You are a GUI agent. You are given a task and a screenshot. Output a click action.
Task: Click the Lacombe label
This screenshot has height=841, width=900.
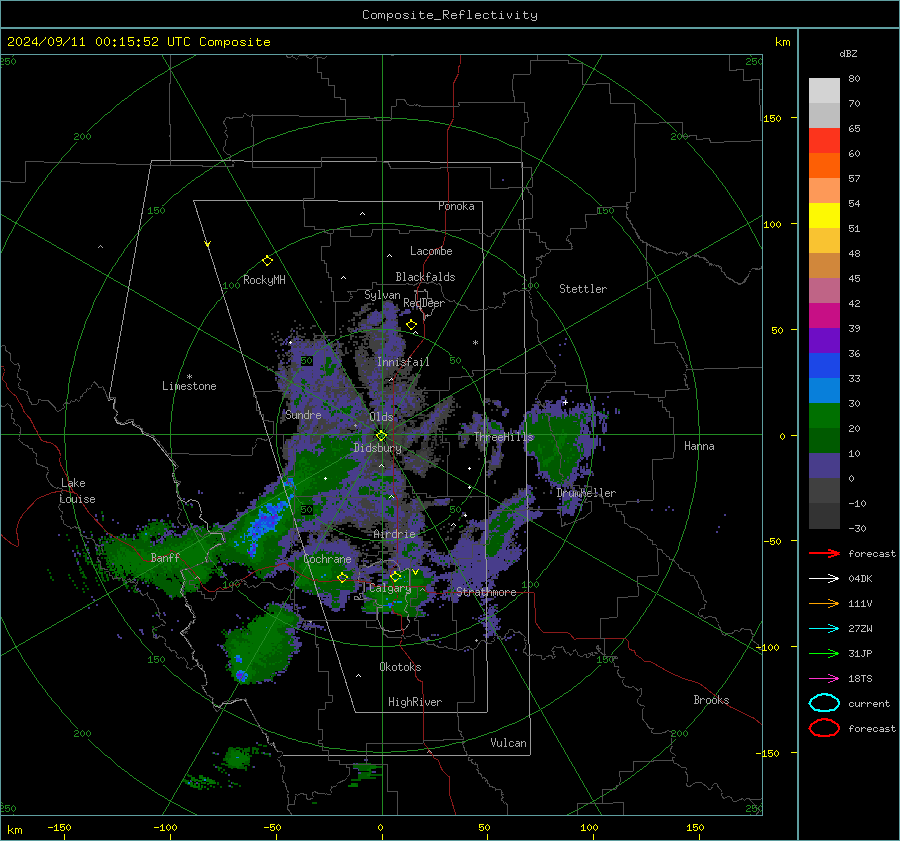click(431, 251)
